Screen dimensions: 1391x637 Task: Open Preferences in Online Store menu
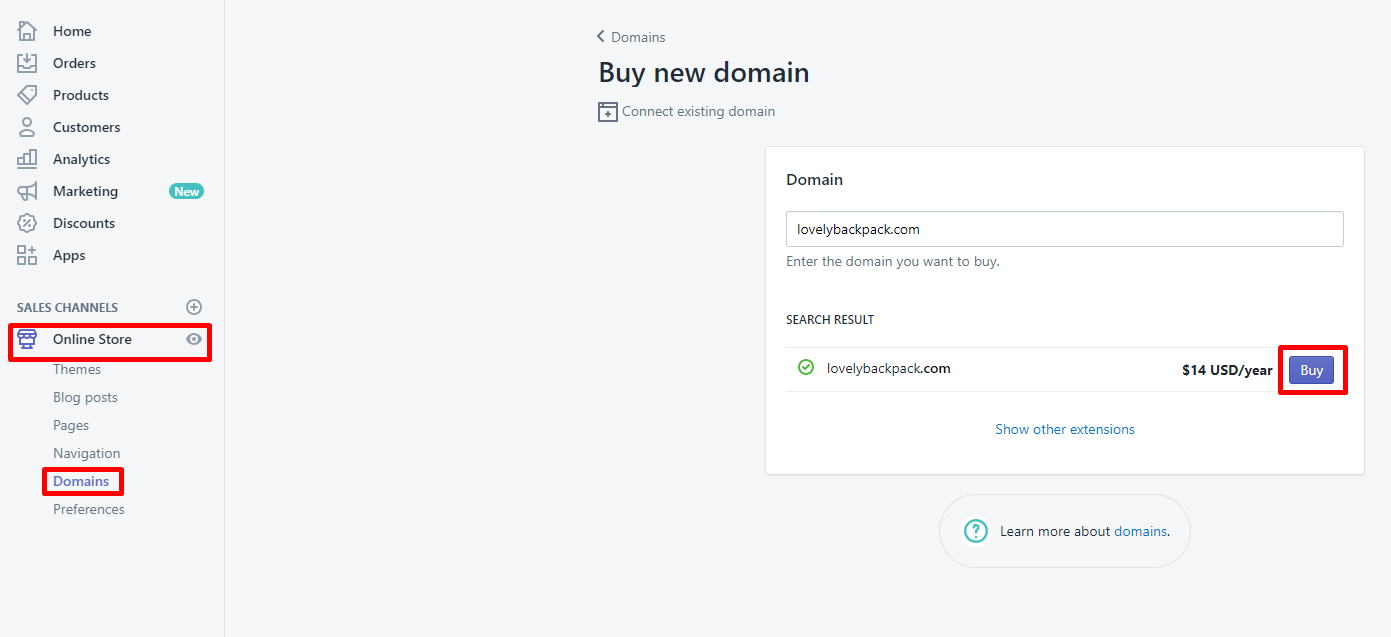click(89, 509)
